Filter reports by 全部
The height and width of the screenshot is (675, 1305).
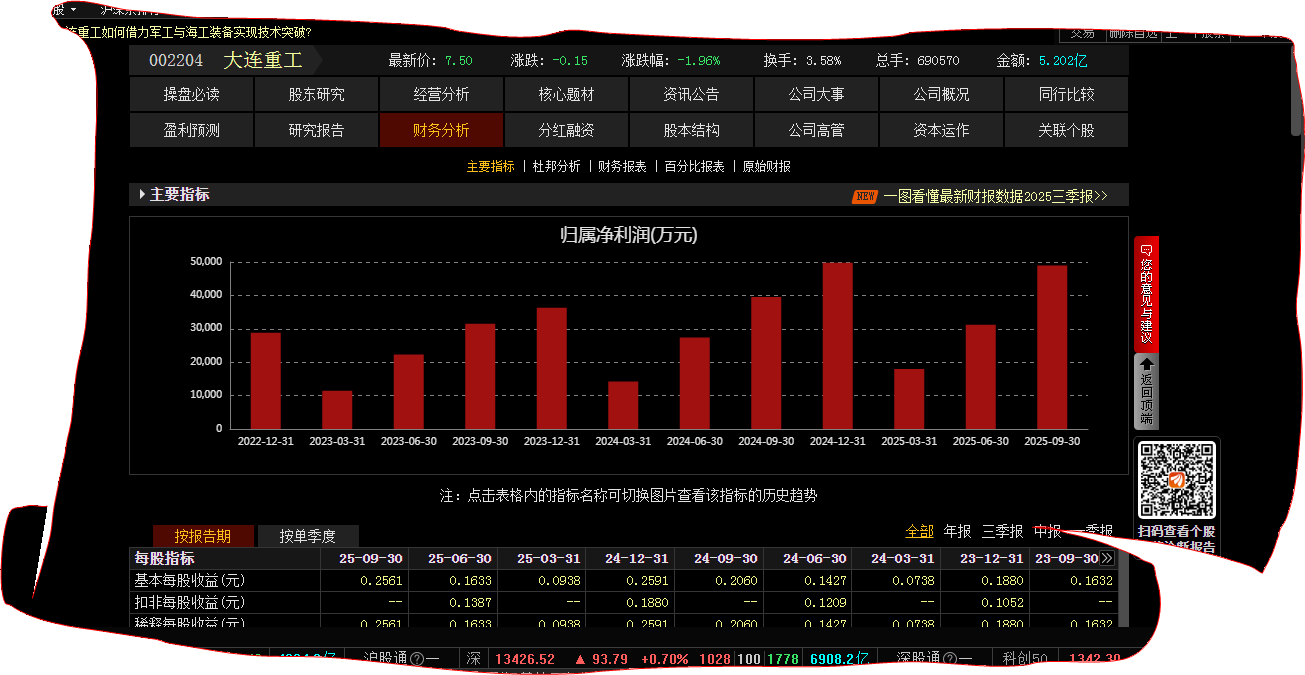pos(920,531)
